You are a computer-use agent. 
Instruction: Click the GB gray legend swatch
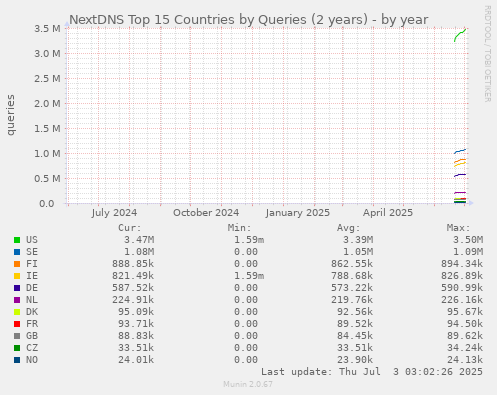[17, 336]
